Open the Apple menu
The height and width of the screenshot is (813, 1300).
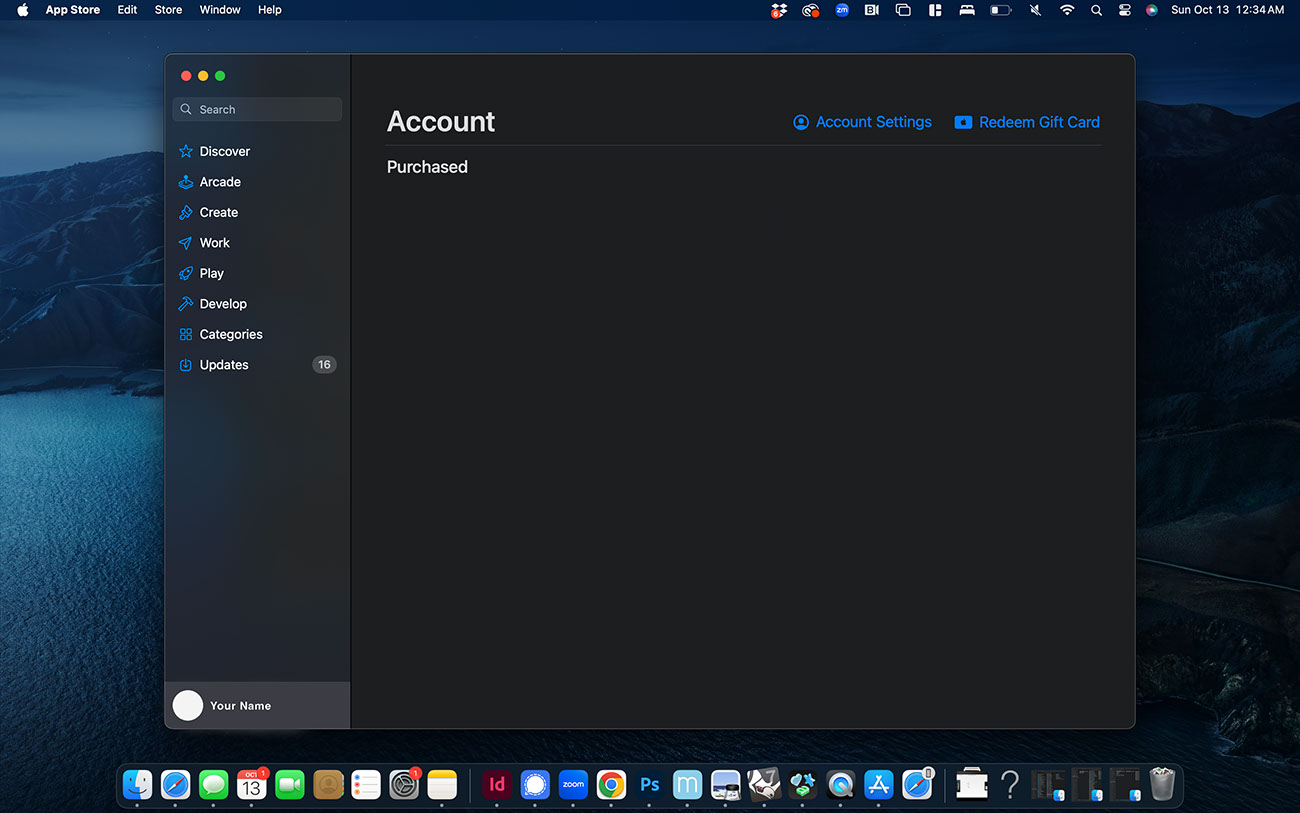22,10
